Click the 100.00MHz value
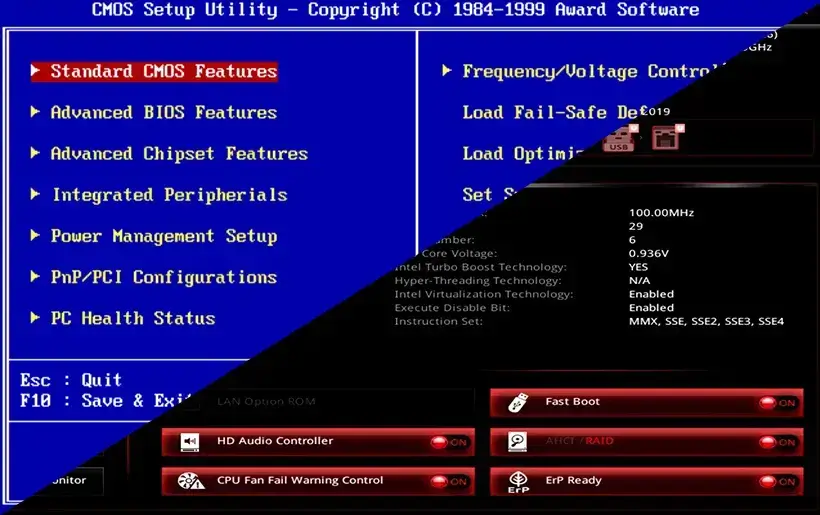 coord(661,212)
